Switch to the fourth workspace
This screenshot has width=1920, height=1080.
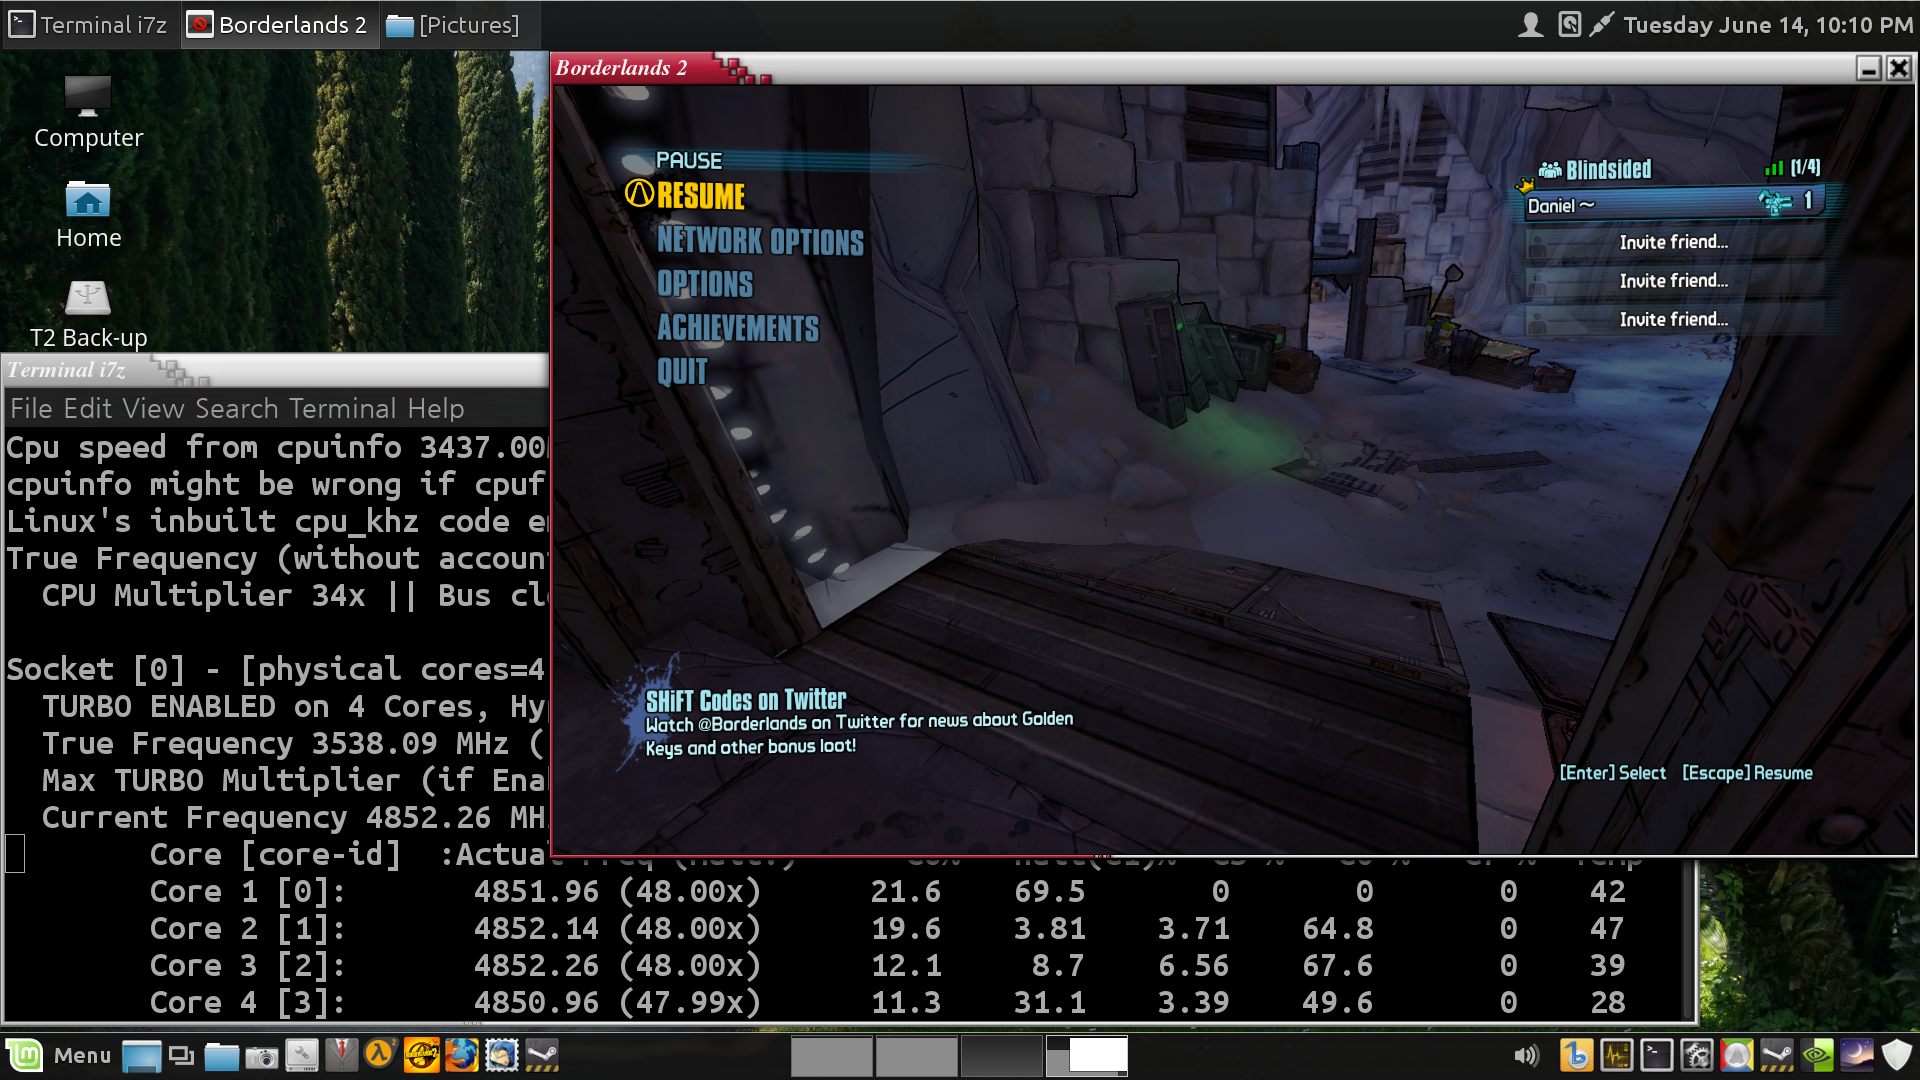point(1087,1056)
